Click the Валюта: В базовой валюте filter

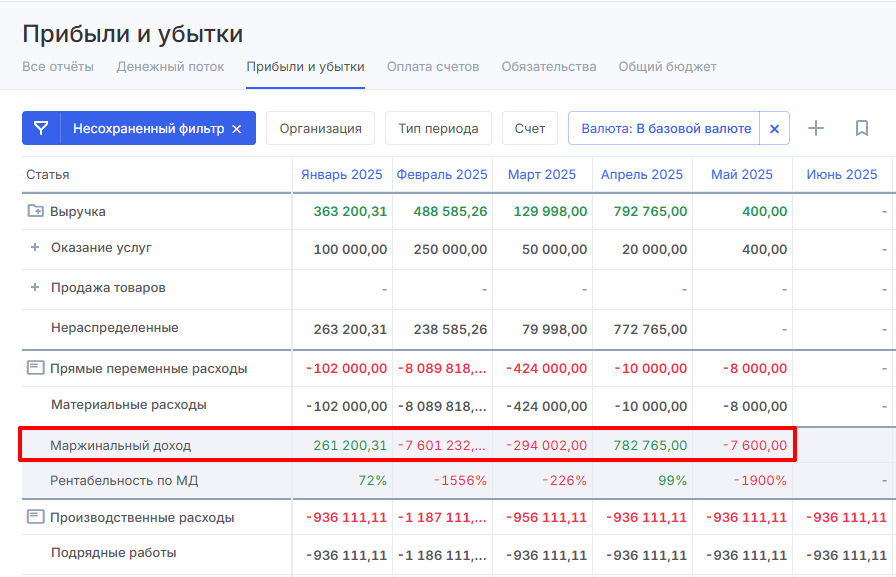click(666, 129)
